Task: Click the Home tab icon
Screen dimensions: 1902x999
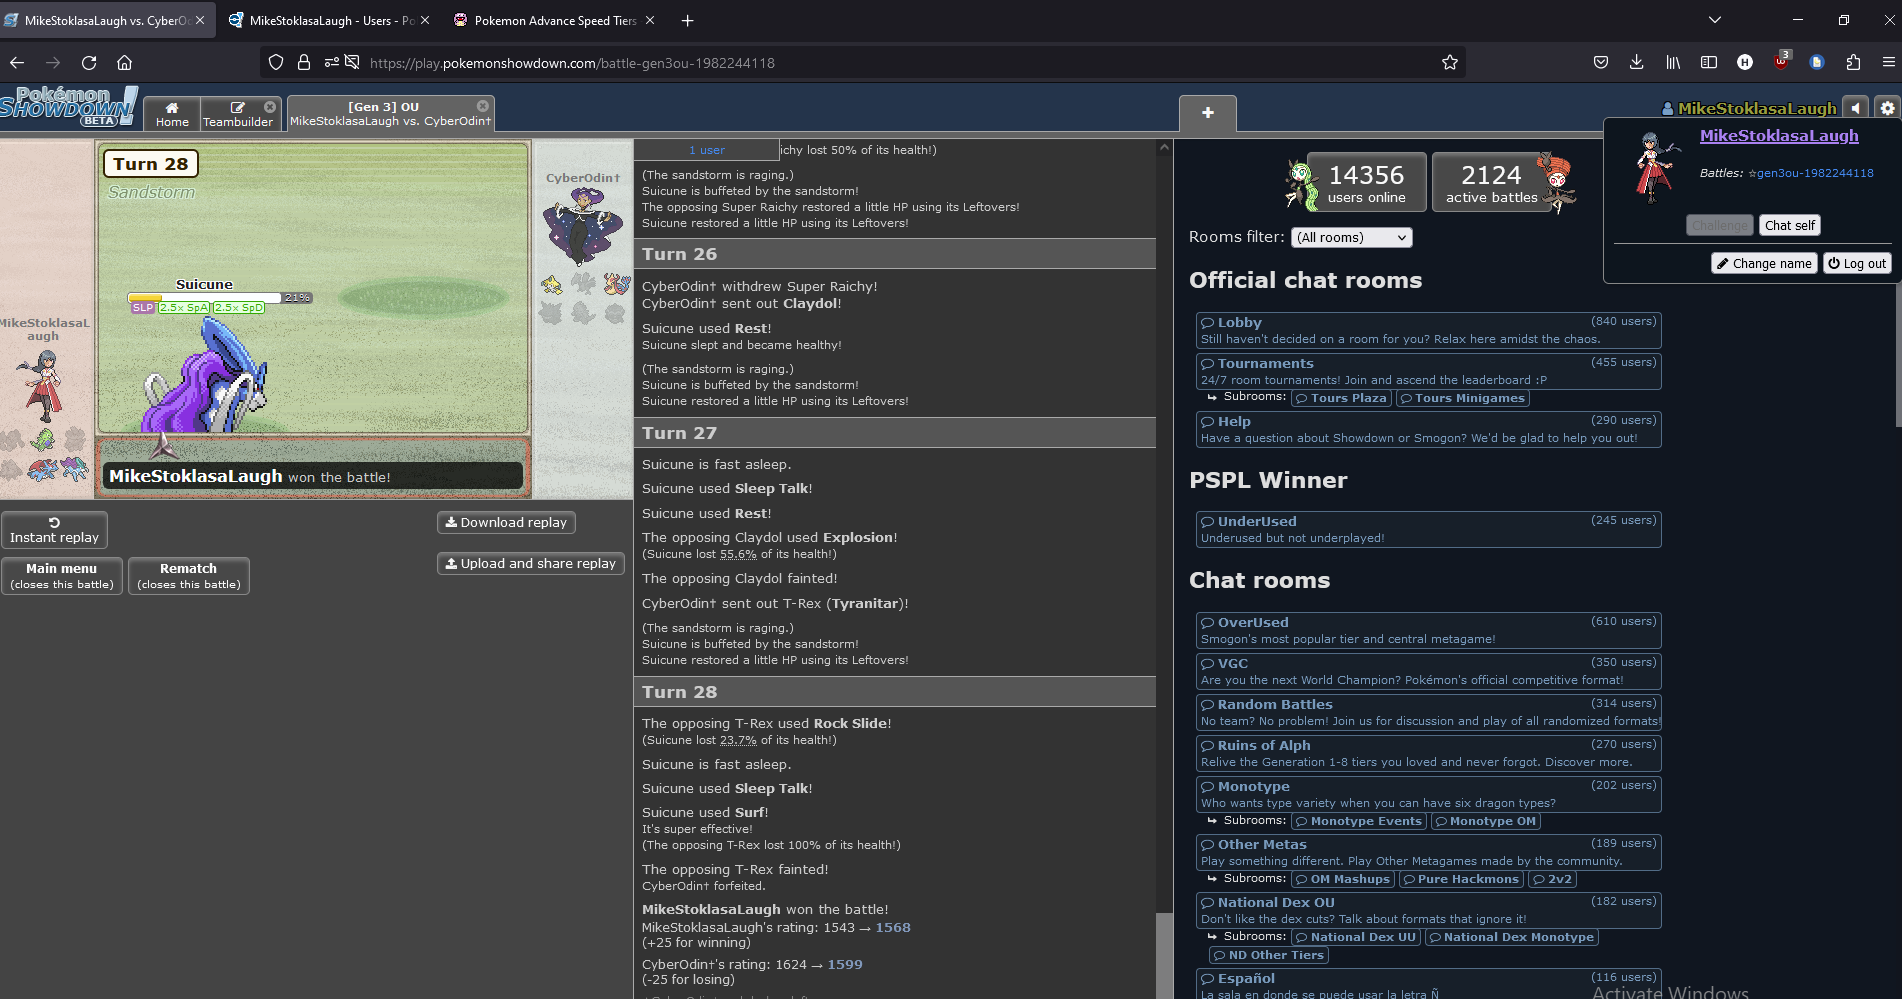Action: [x=172, y=114]
